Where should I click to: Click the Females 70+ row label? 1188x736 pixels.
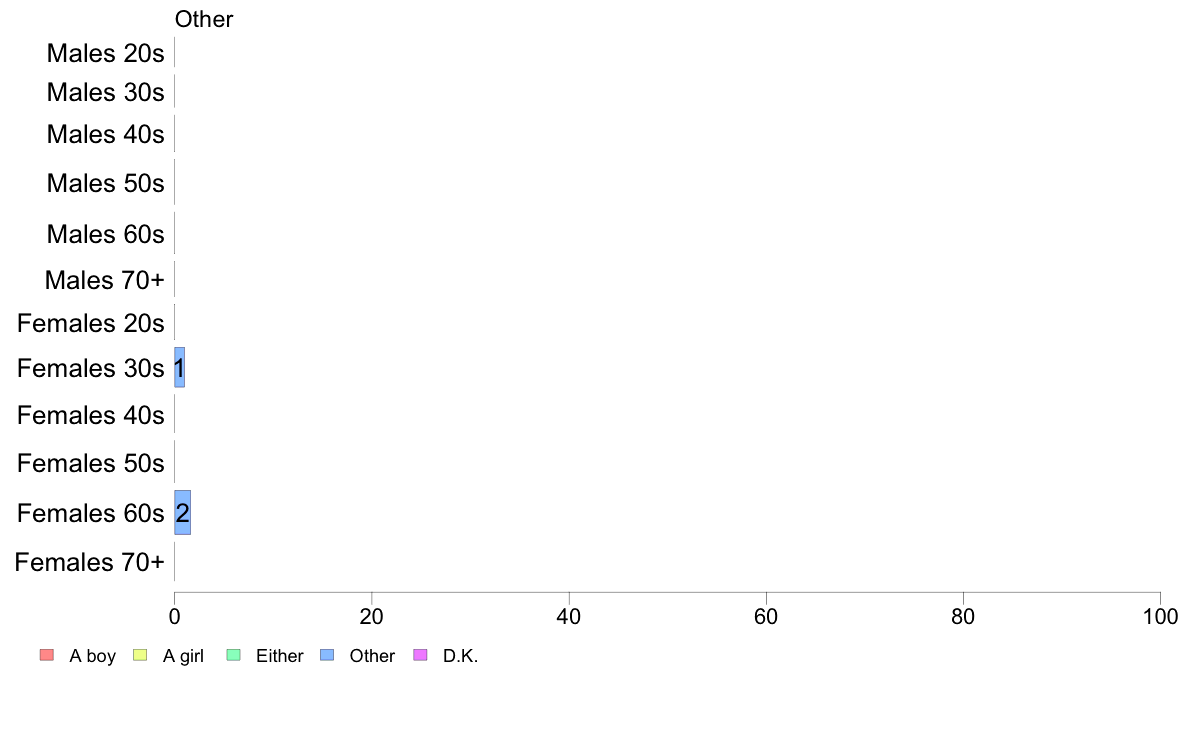coord(89,562)
